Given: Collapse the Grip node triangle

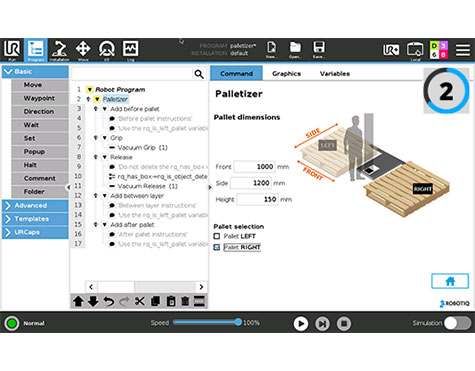Looking at the screenshot, I should point(105,138).
